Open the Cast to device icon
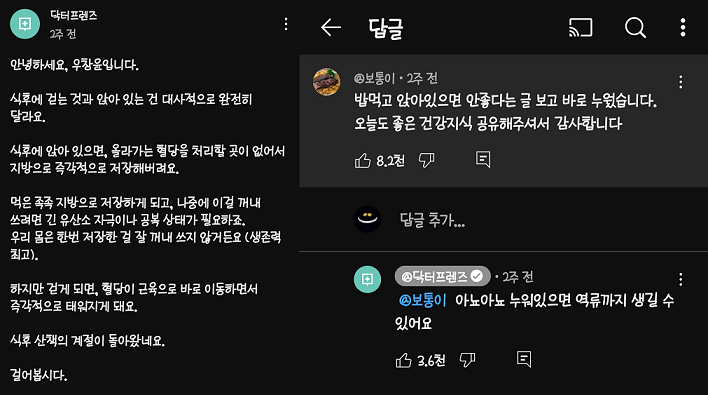The width and height of the screenshot is (708, 395). pyautogui.click(x=581, y=28)
